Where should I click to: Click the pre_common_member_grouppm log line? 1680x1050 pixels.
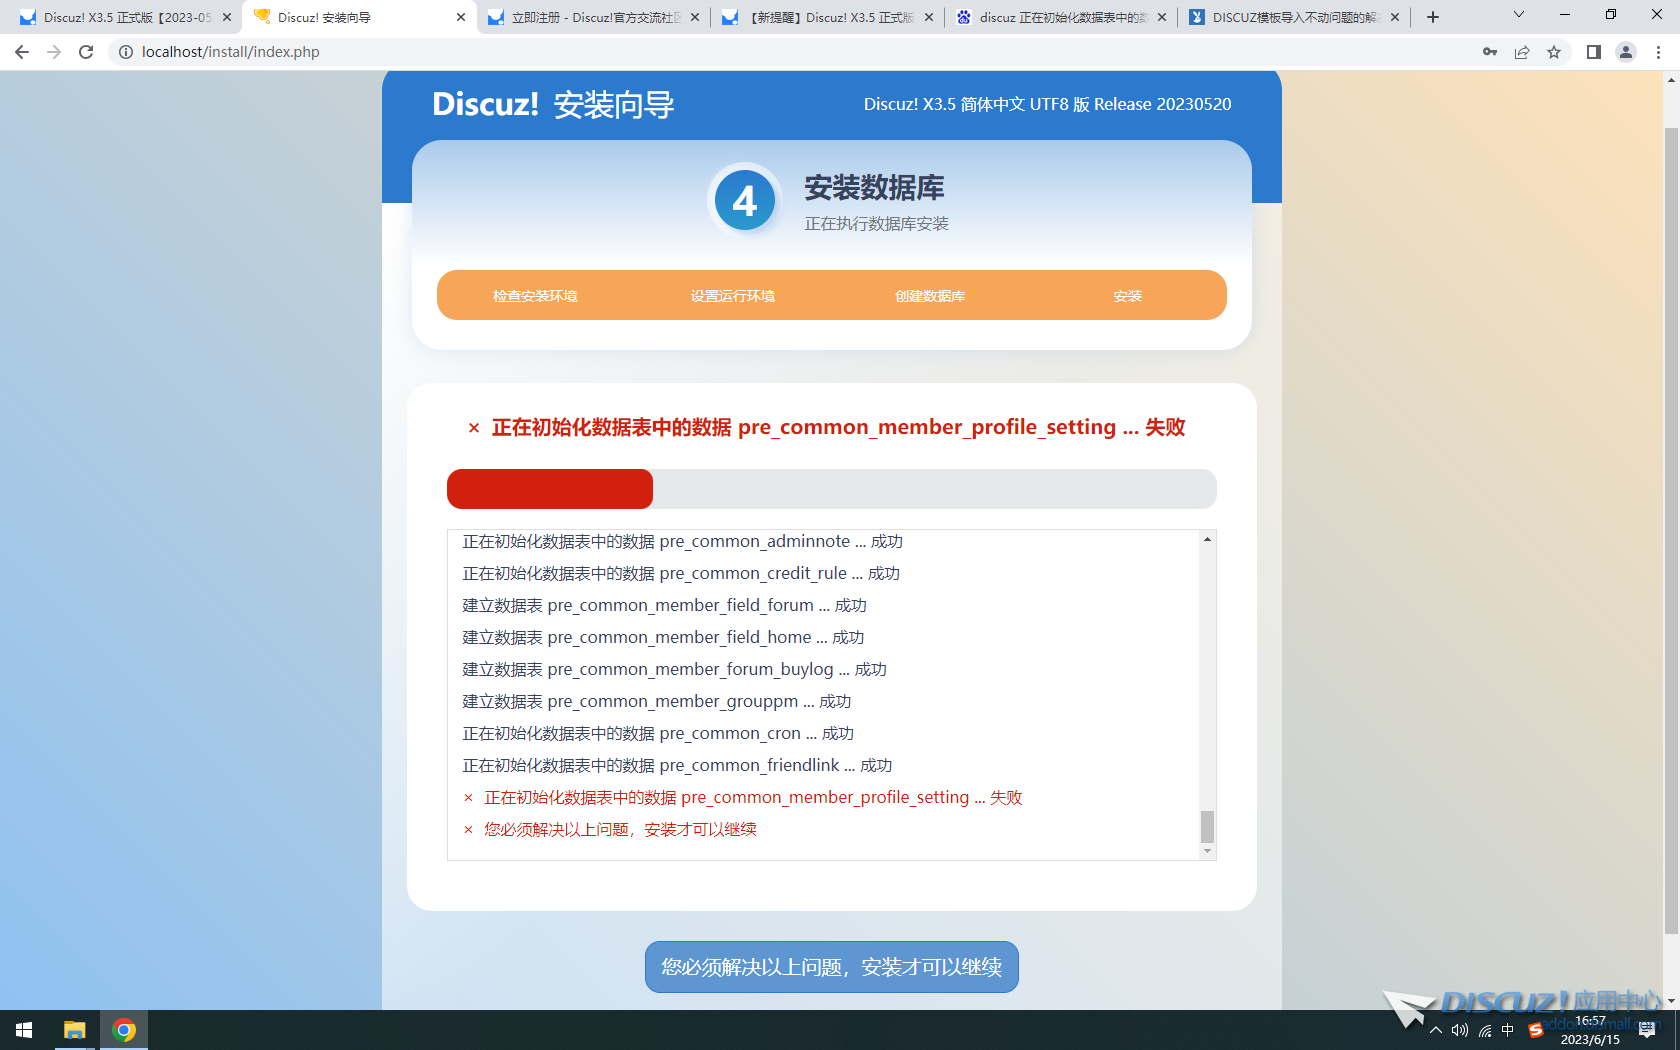[x=657, y=701]
